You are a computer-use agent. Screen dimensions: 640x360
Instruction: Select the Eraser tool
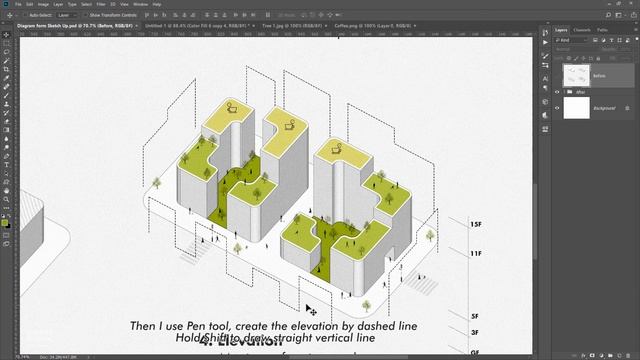(6, 121)
